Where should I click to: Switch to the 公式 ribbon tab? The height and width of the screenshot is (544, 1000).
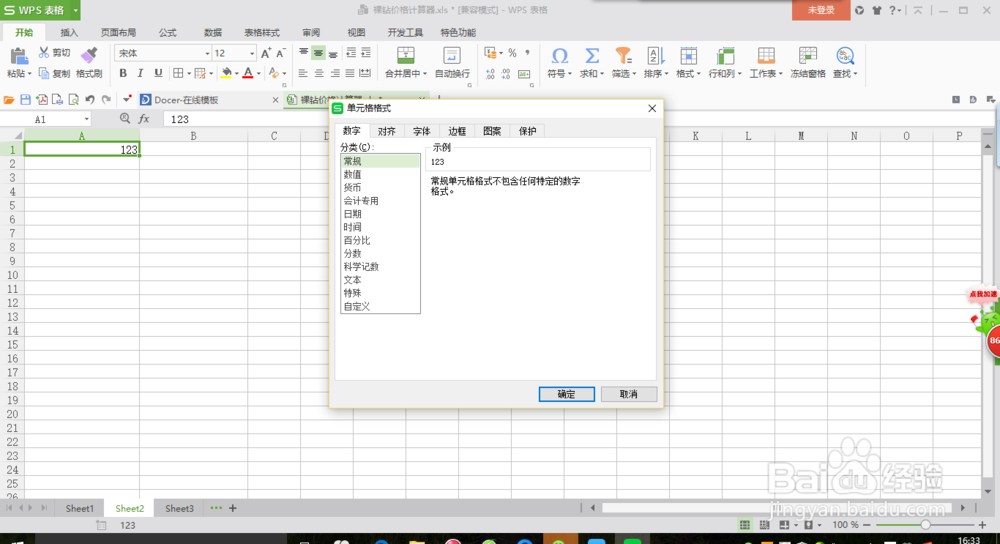[168, 33]
